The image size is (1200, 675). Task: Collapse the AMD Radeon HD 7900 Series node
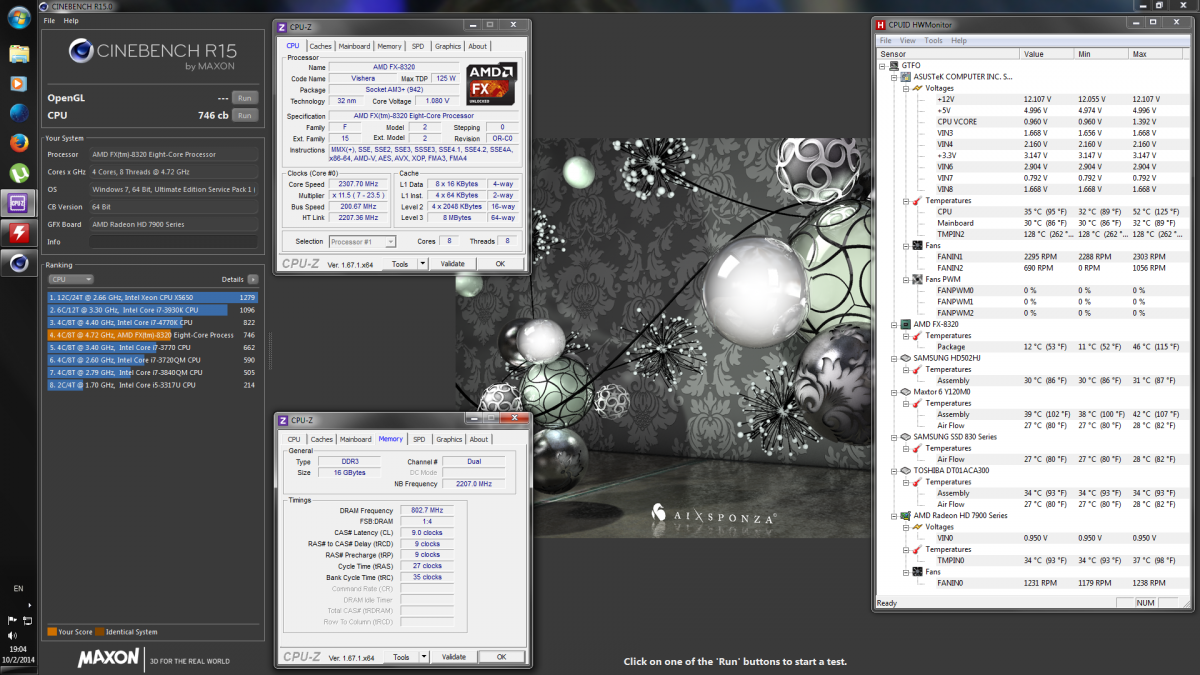[893, 515]
